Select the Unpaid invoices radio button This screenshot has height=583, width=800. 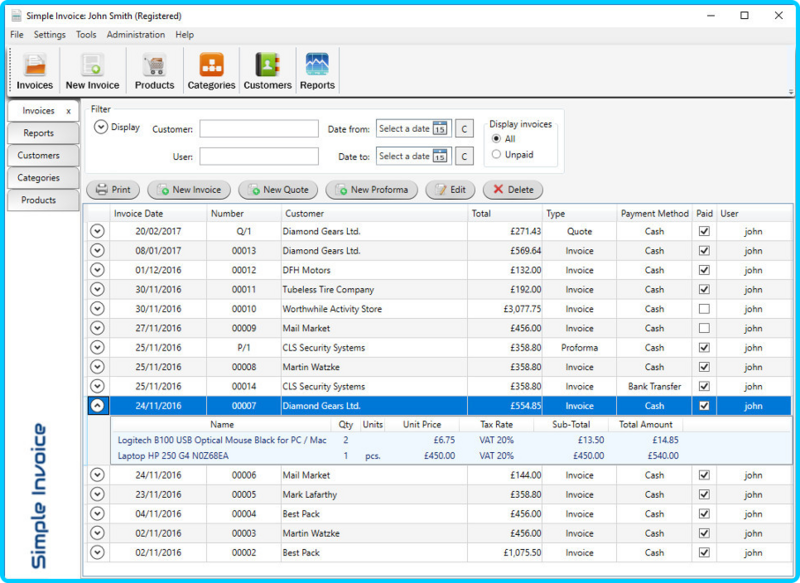pos(496,154)
